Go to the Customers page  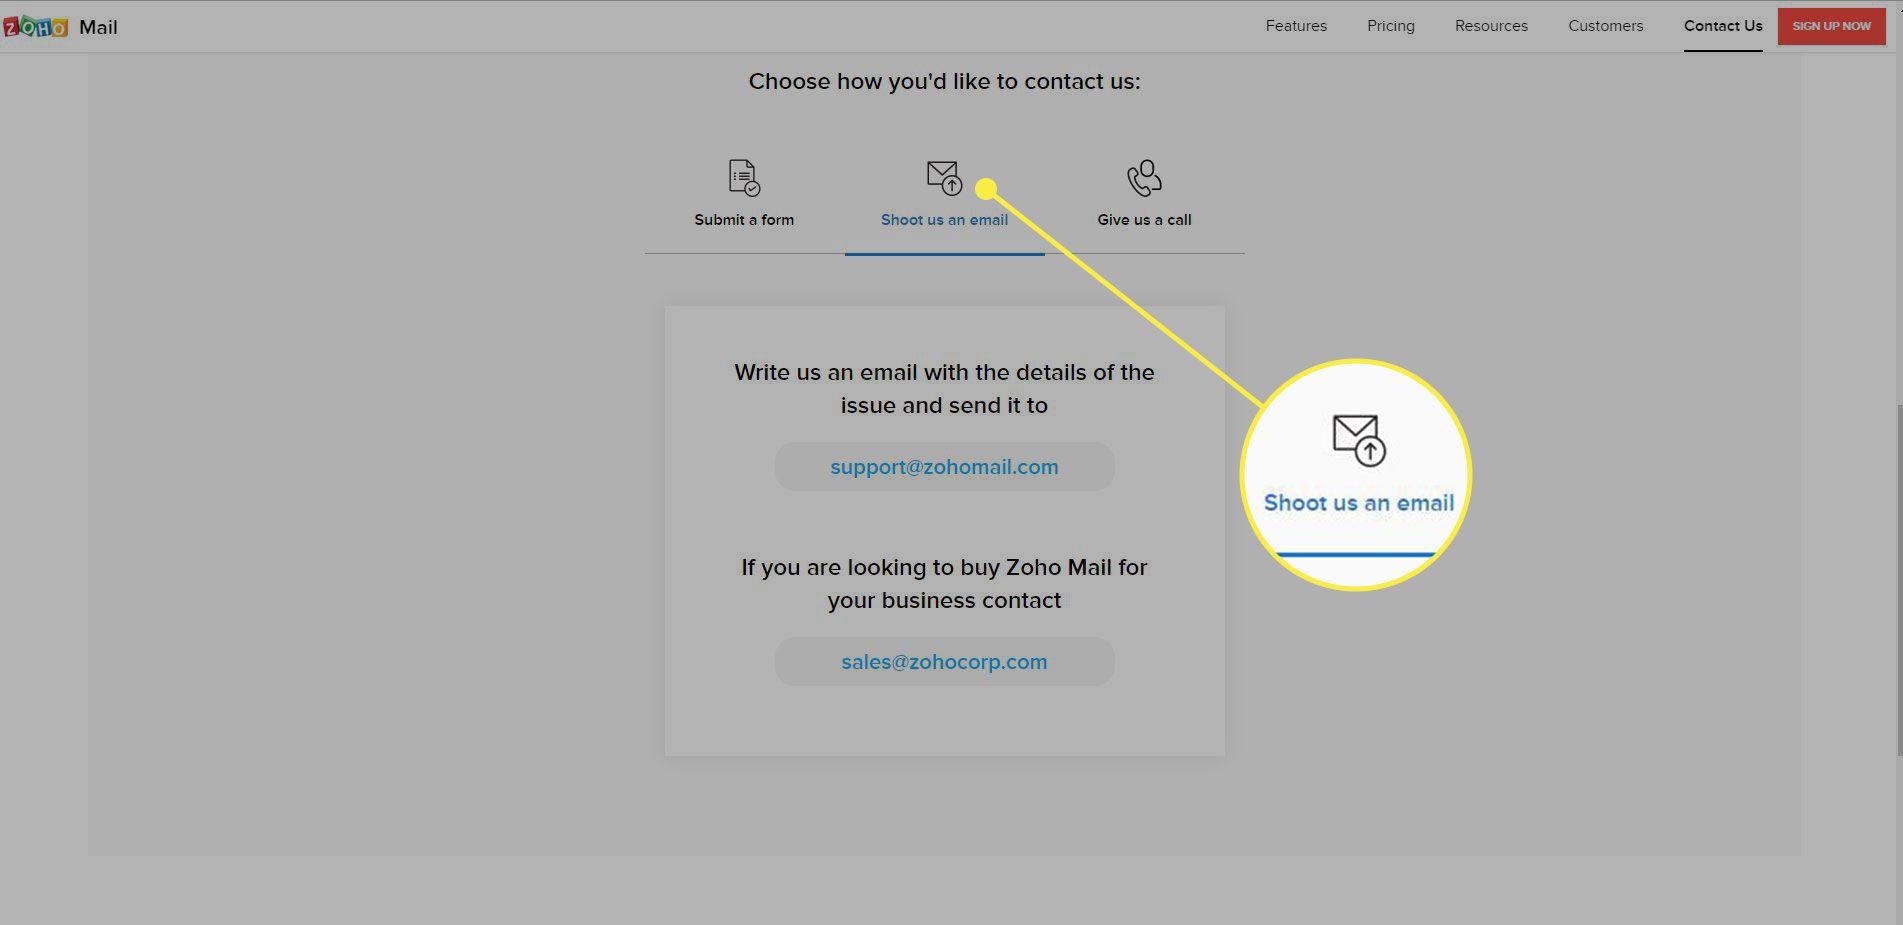pyautogui.click(x=1605, y=26)
